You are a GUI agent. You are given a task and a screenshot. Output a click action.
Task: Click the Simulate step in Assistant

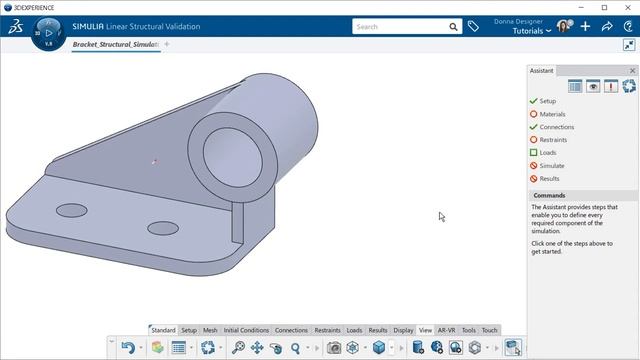552,166
